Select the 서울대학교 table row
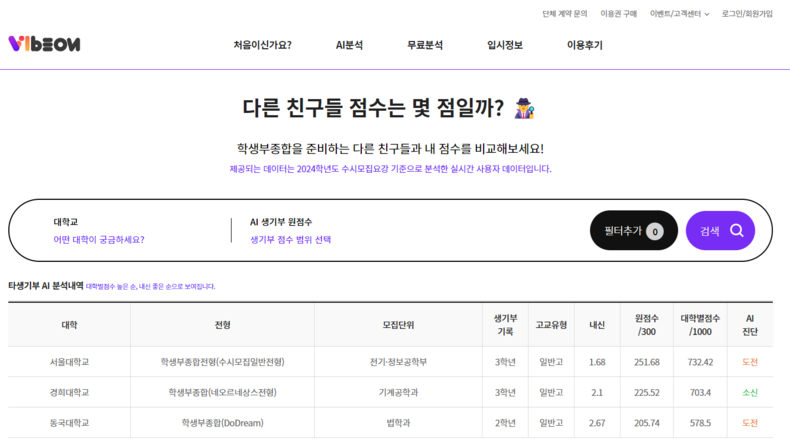The height and width of the screenshot is (444, 790). (390, 362)
